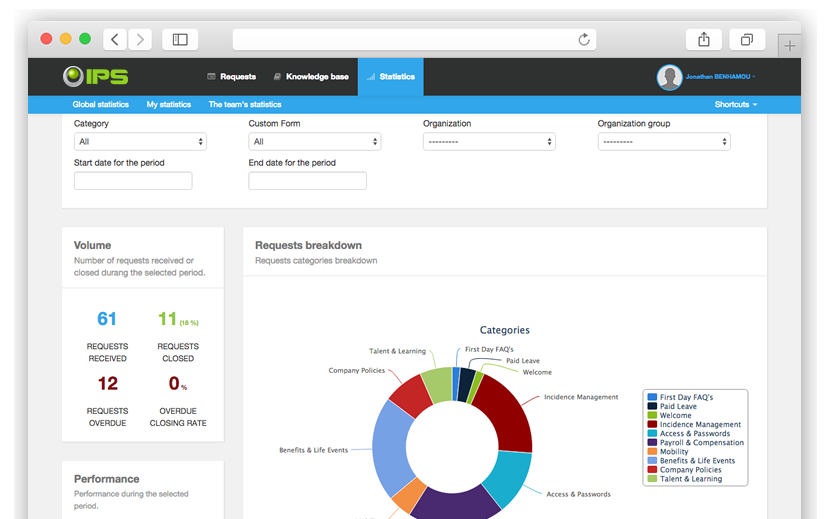Switch to The team's statistics

point(245,105)
